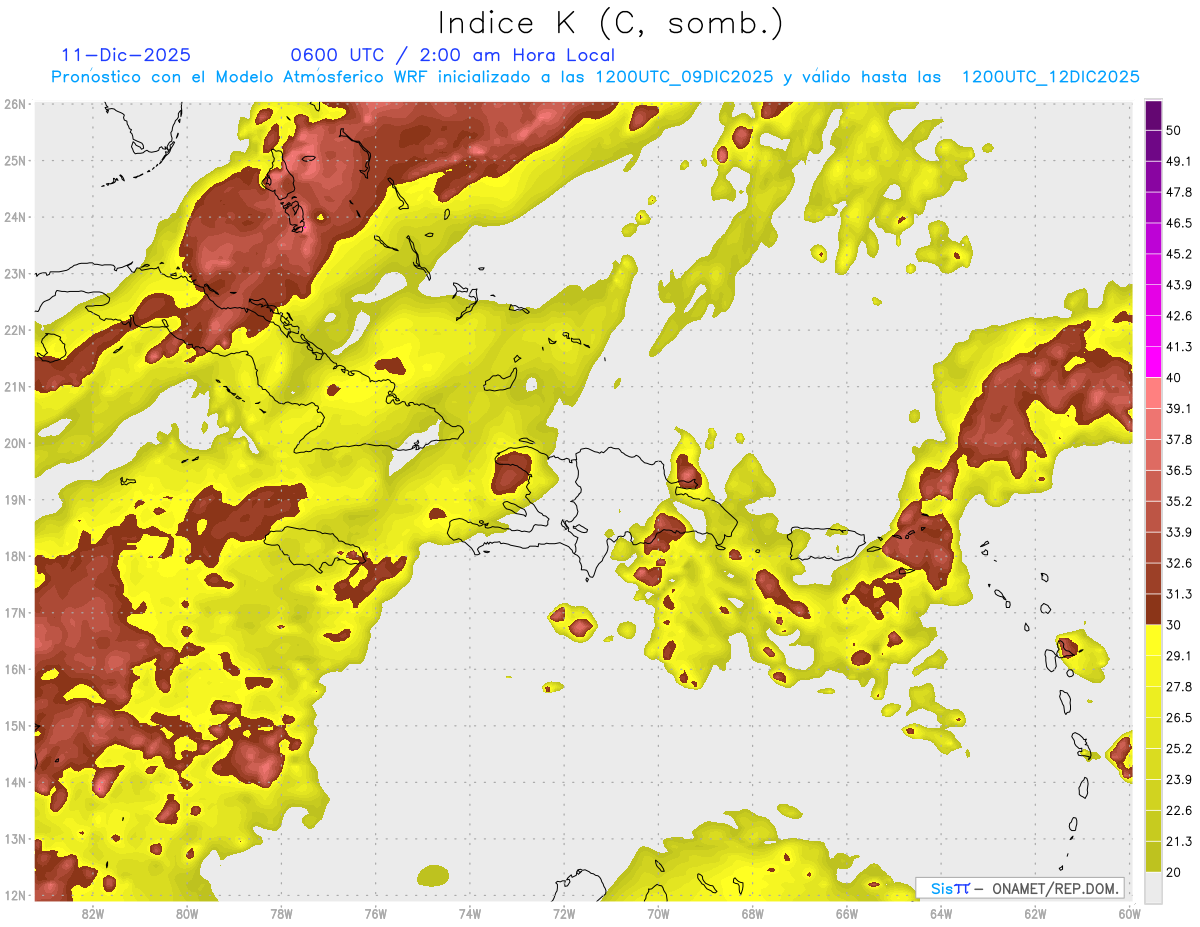1200x927 pixels.
Task: Click the longitude axis label "80W"
Action: 186,914
